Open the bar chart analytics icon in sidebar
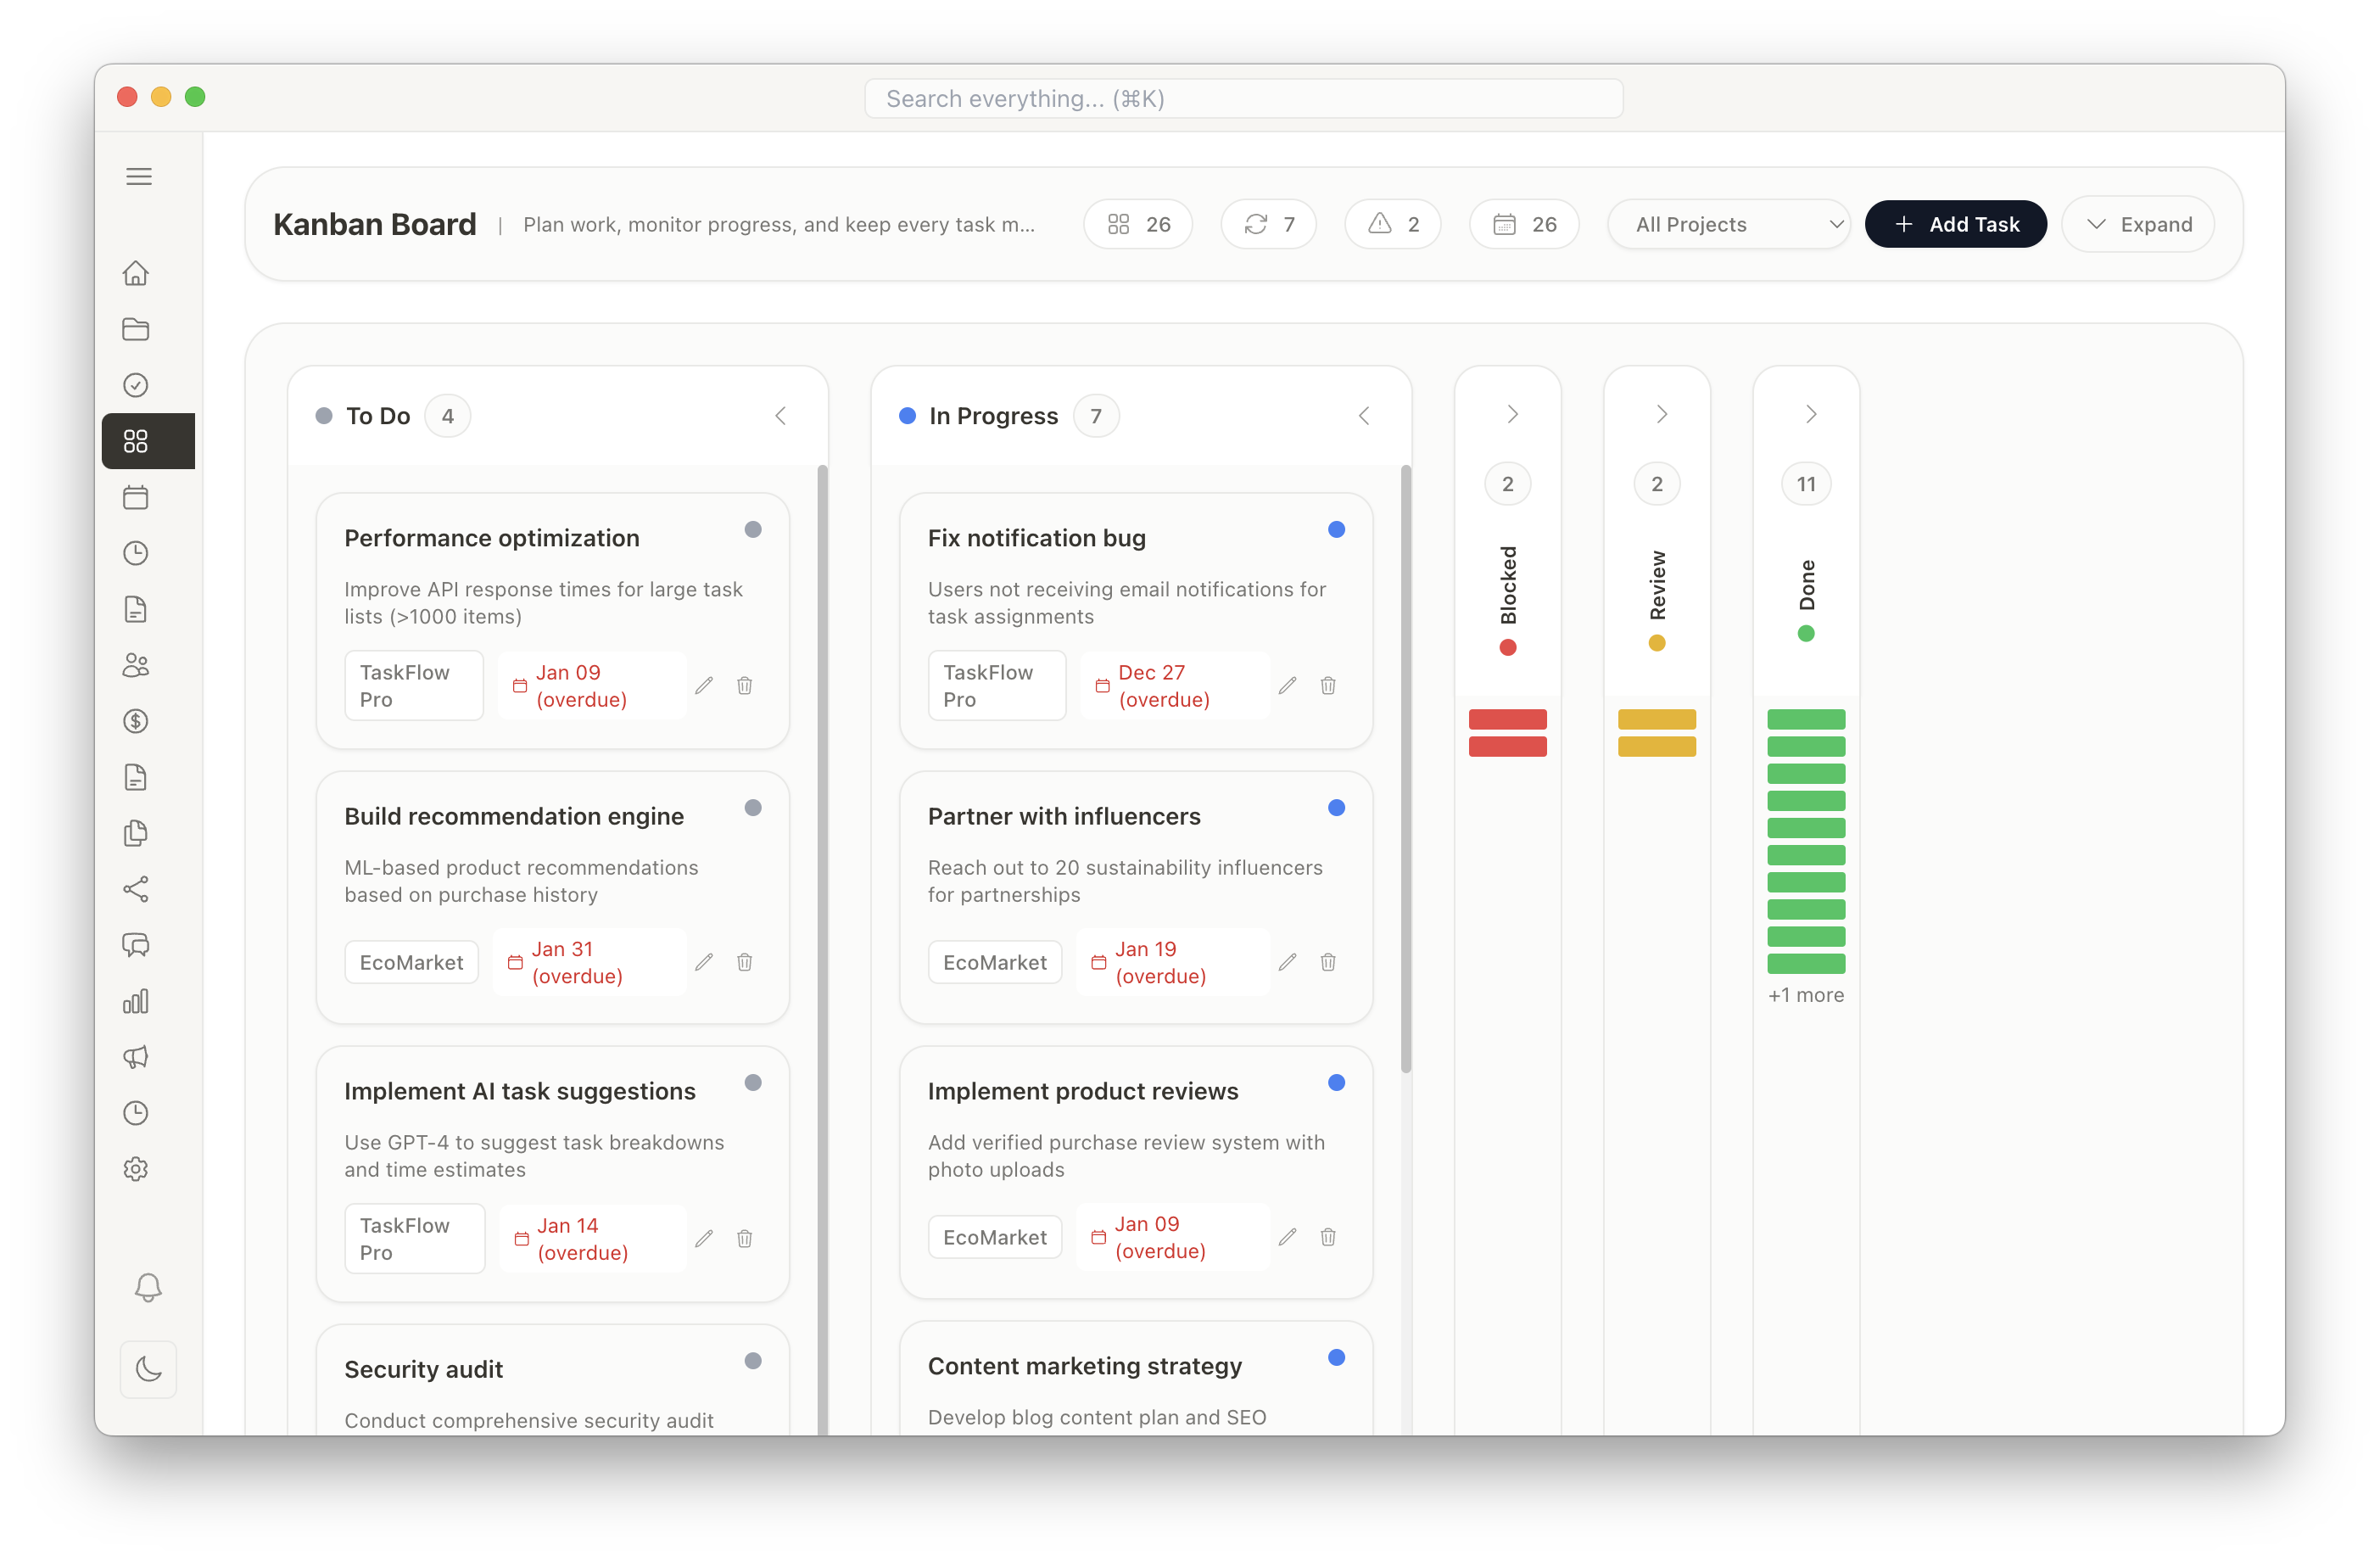The height and width of the screenshot is (1561, 2380). click(136, 1001)
